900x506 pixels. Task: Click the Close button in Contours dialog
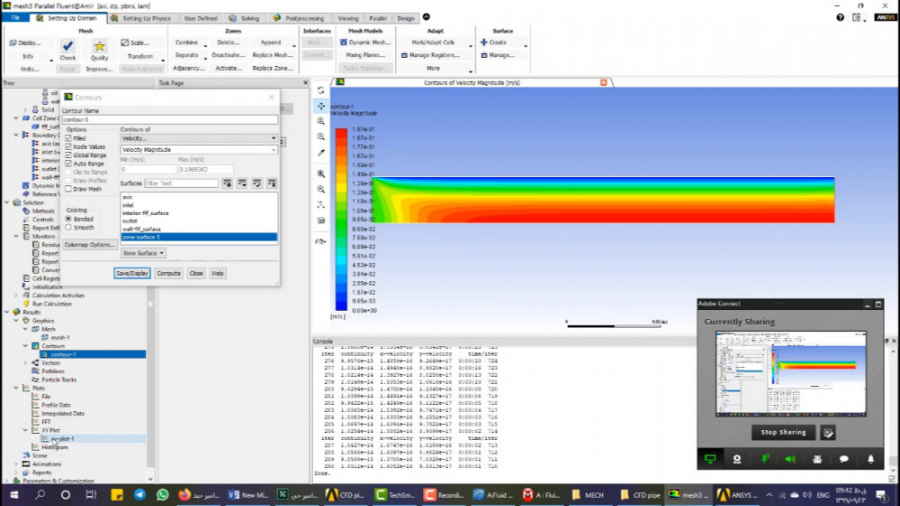click(x=196, y=274)
